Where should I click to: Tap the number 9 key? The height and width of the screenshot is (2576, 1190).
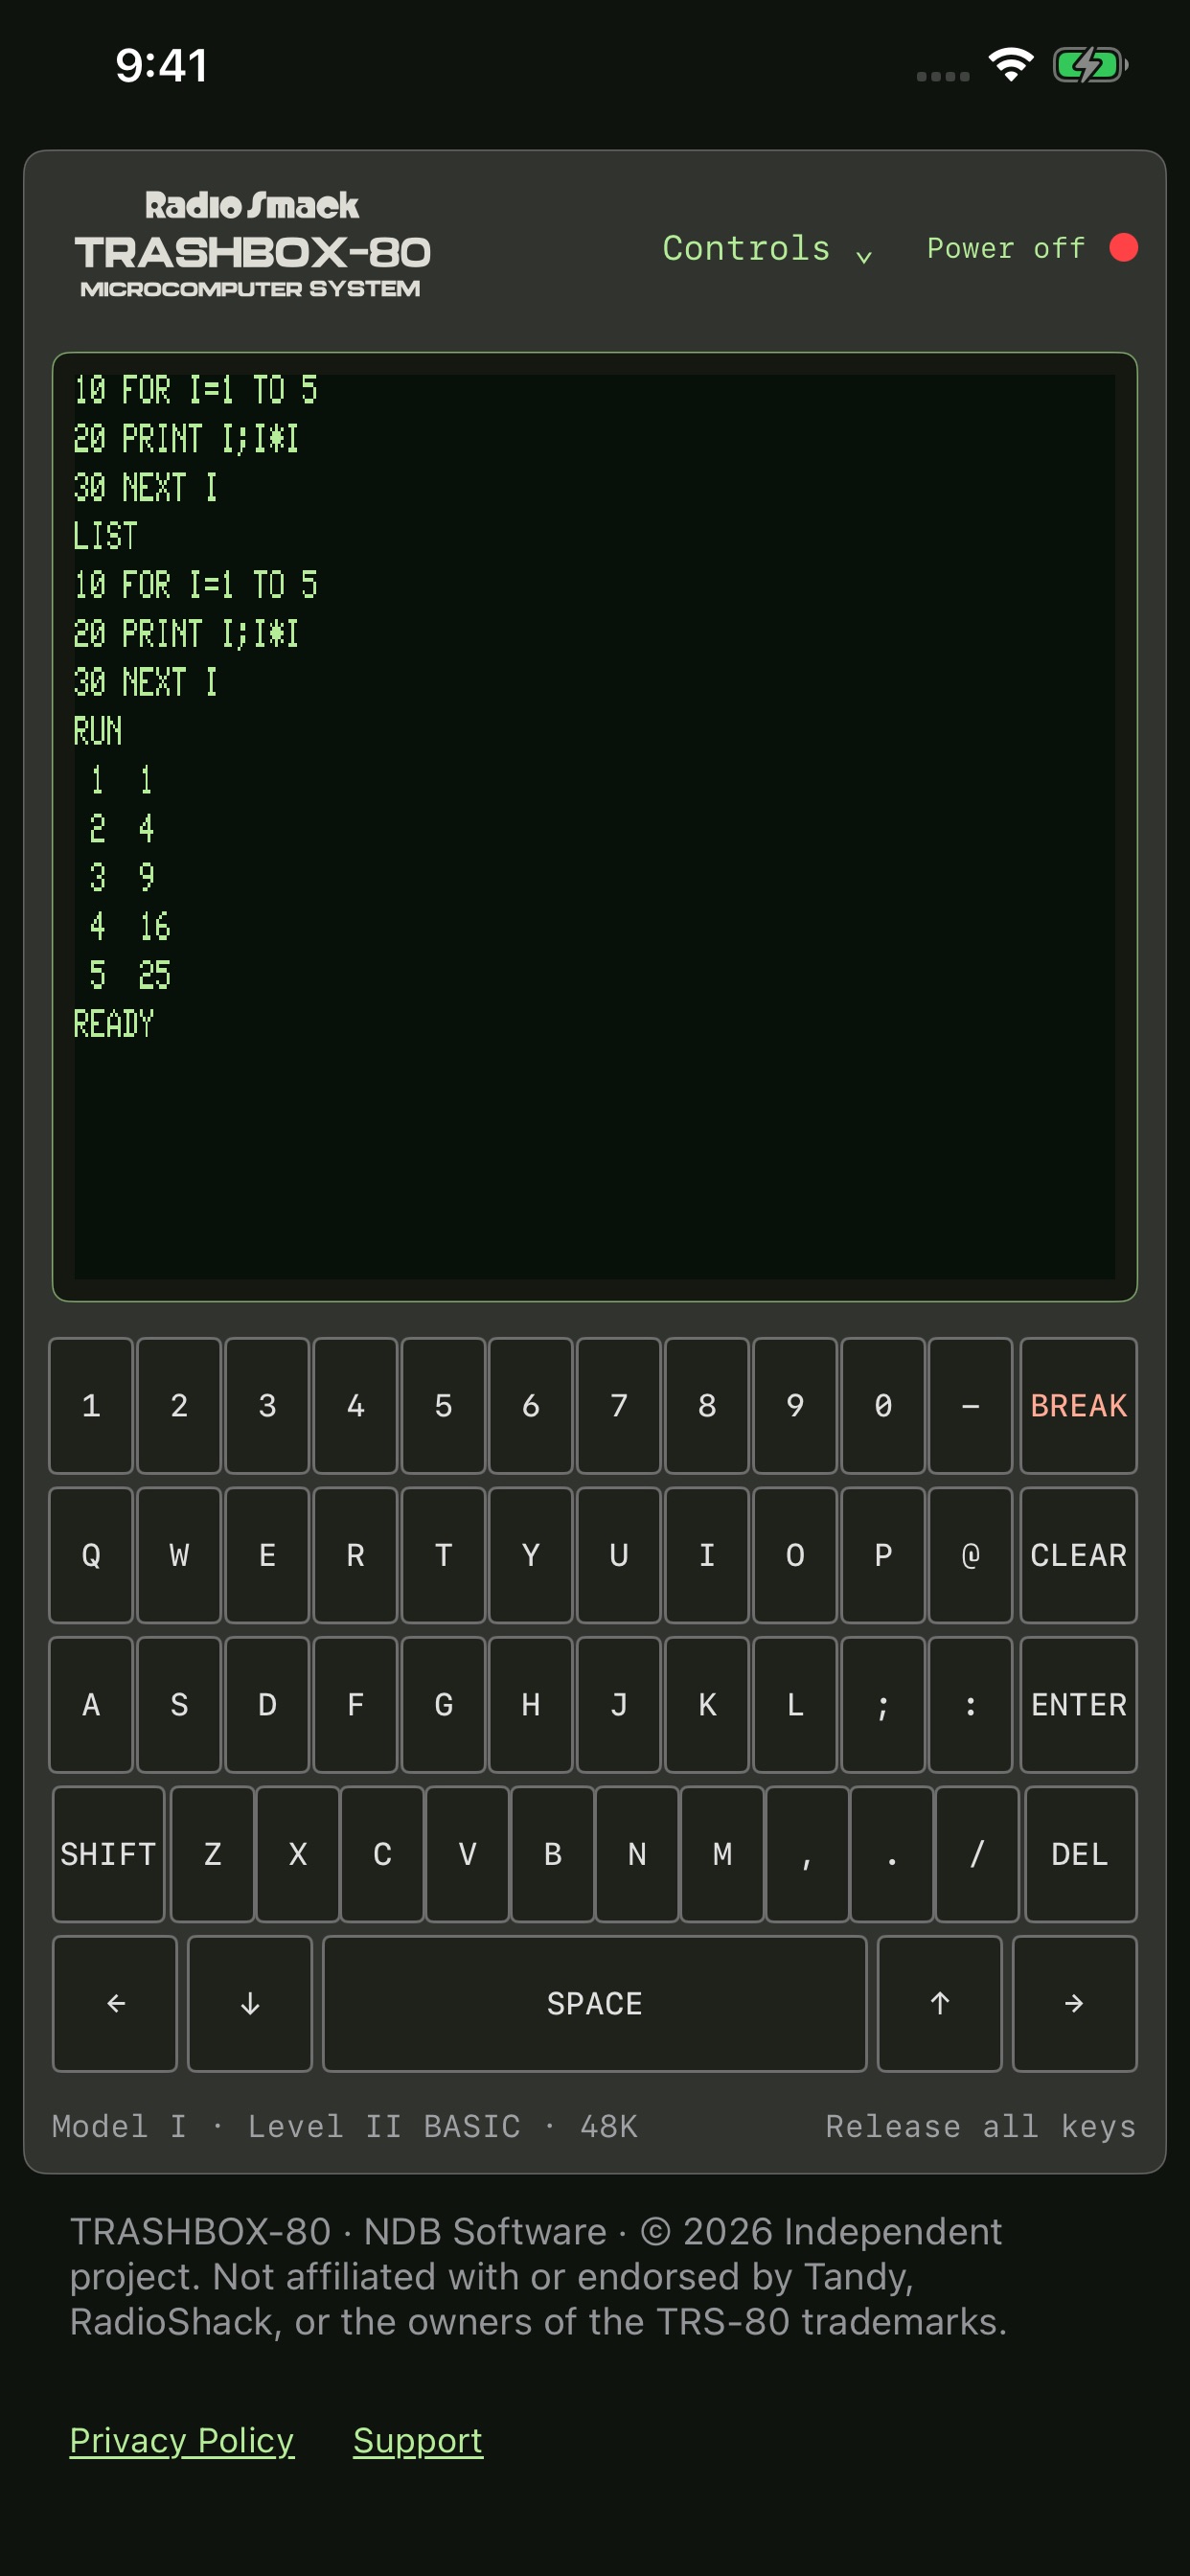[795, 1405]
